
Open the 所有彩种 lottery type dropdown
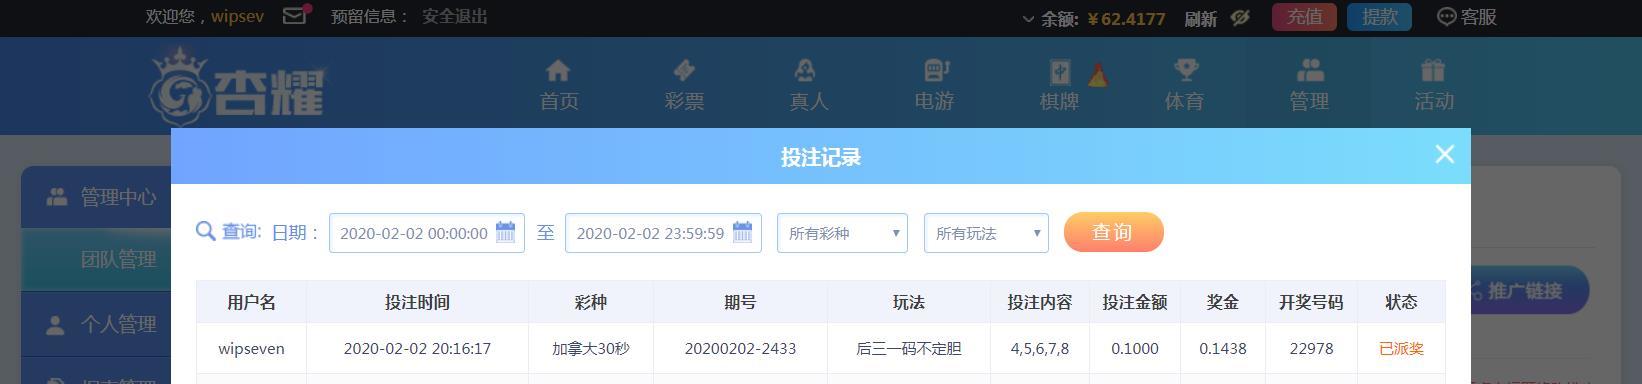842,233
